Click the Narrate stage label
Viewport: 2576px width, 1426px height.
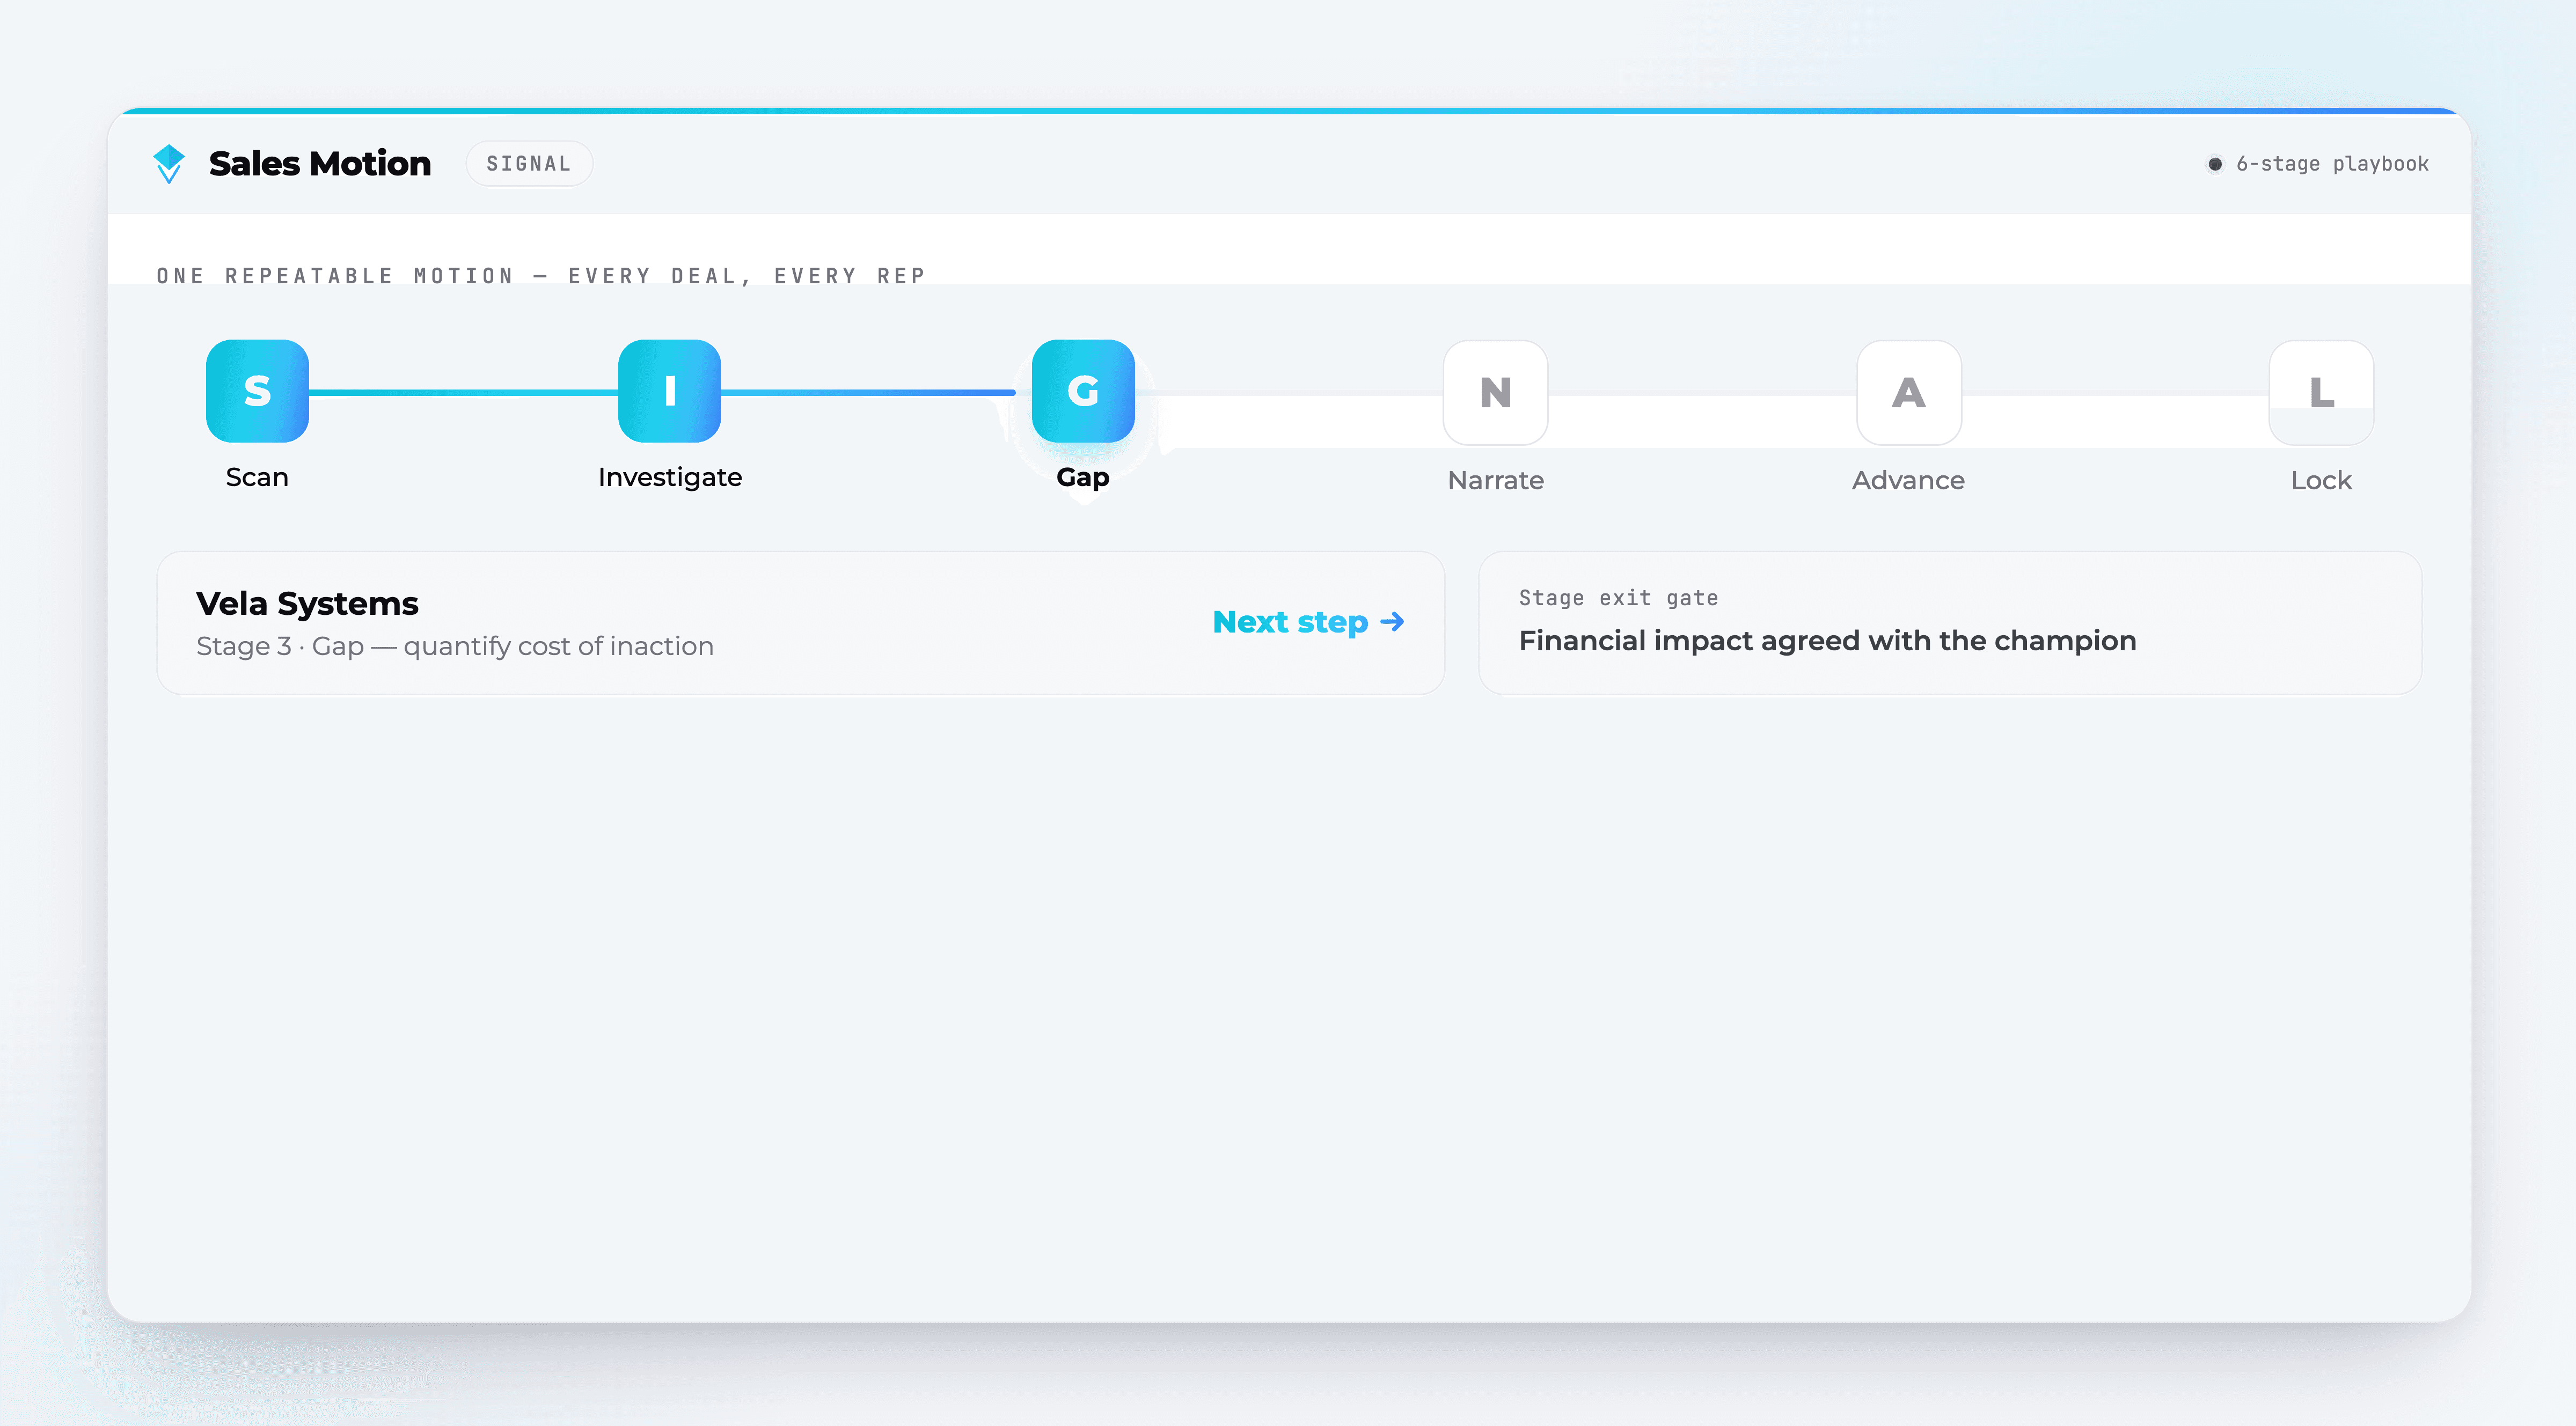tap(1496, 481)
